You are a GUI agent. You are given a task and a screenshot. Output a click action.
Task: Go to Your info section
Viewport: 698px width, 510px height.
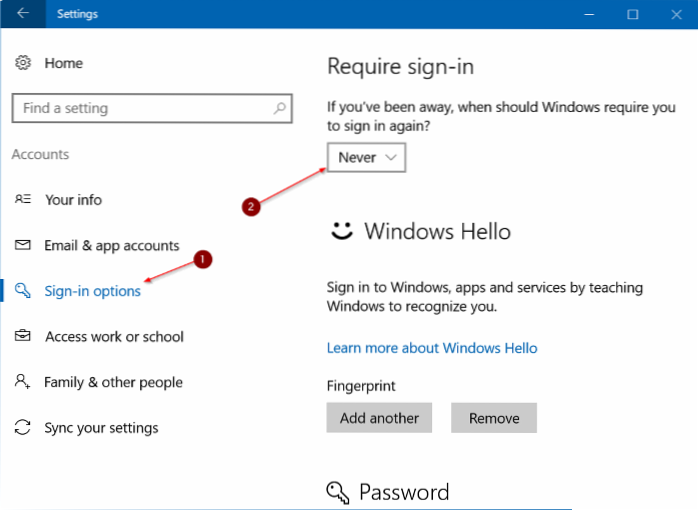73,200
